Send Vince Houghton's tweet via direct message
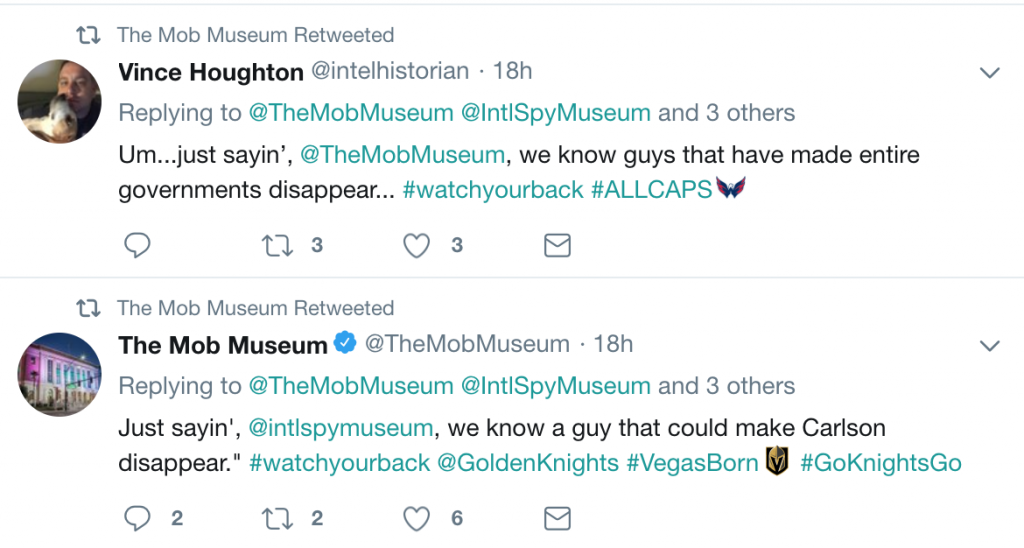The image size is (1024, 548). (557, 246)
